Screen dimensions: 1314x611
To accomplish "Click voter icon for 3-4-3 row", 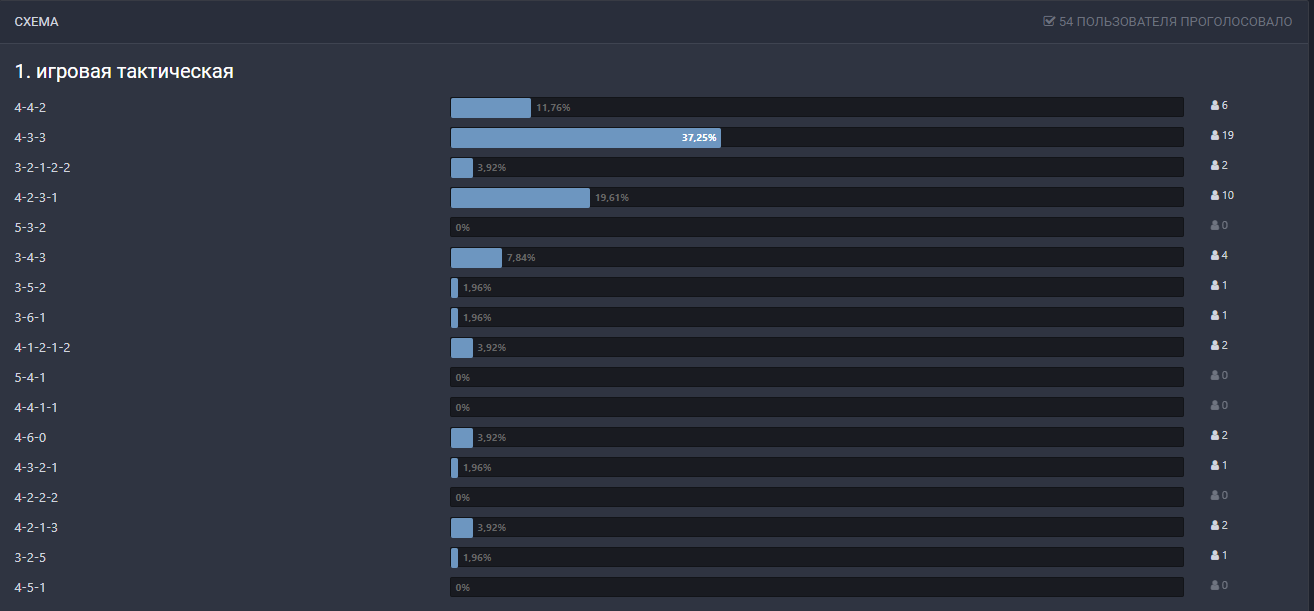I will [x=1215, y=255].
